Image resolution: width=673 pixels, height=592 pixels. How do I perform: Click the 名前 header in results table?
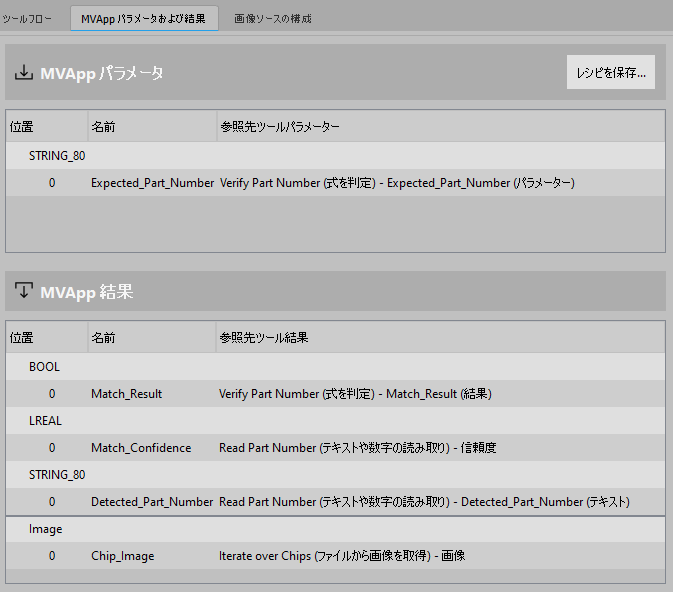click(x=103, y=338)
